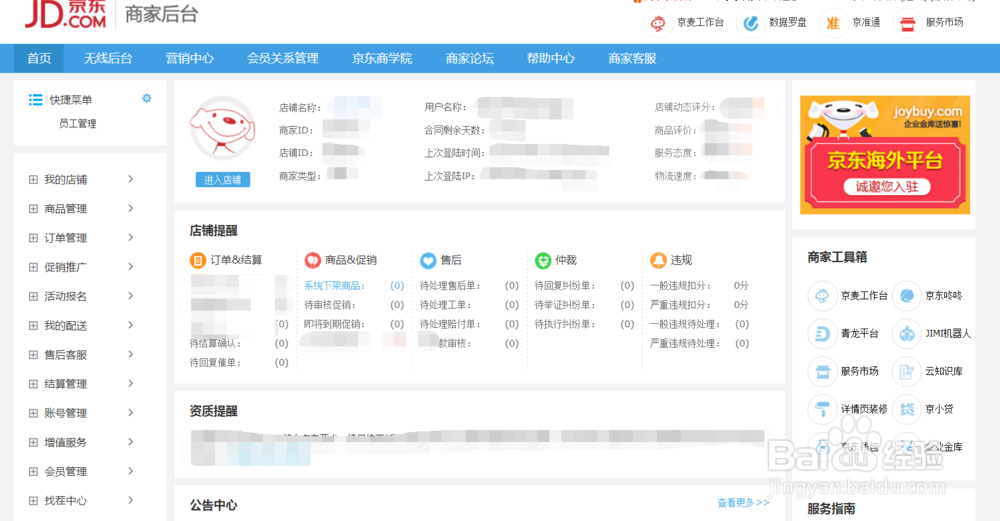This screenshot has height=521, width=1000.
Task: Click the 订单&结算 orange icon
Action: [x=198, y=260]
